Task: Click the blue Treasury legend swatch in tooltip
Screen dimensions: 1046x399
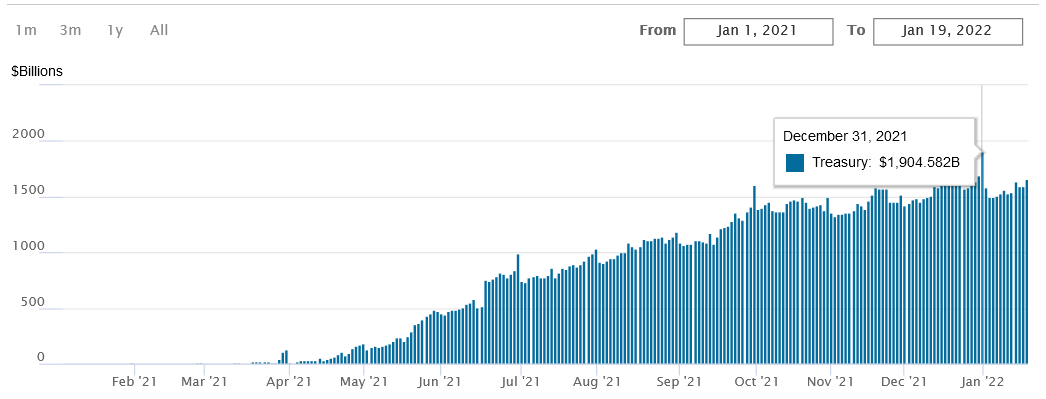Action: [x=795, y=162]
